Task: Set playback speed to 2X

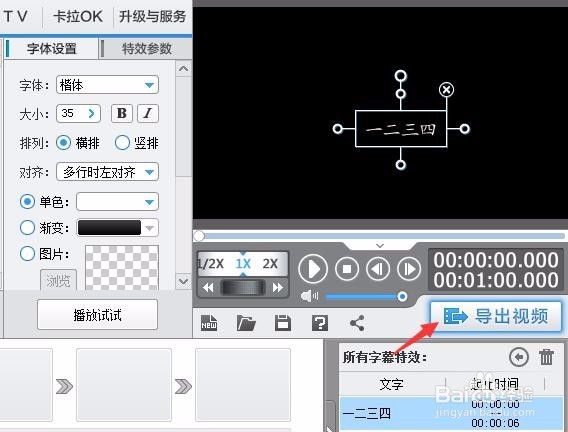Action: pyautogui.click(x=270, y=264)
